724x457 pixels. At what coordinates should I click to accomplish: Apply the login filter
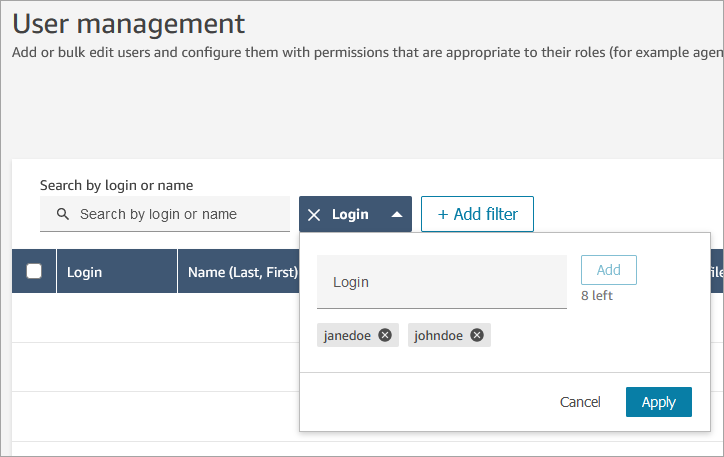tap(658, 402)
